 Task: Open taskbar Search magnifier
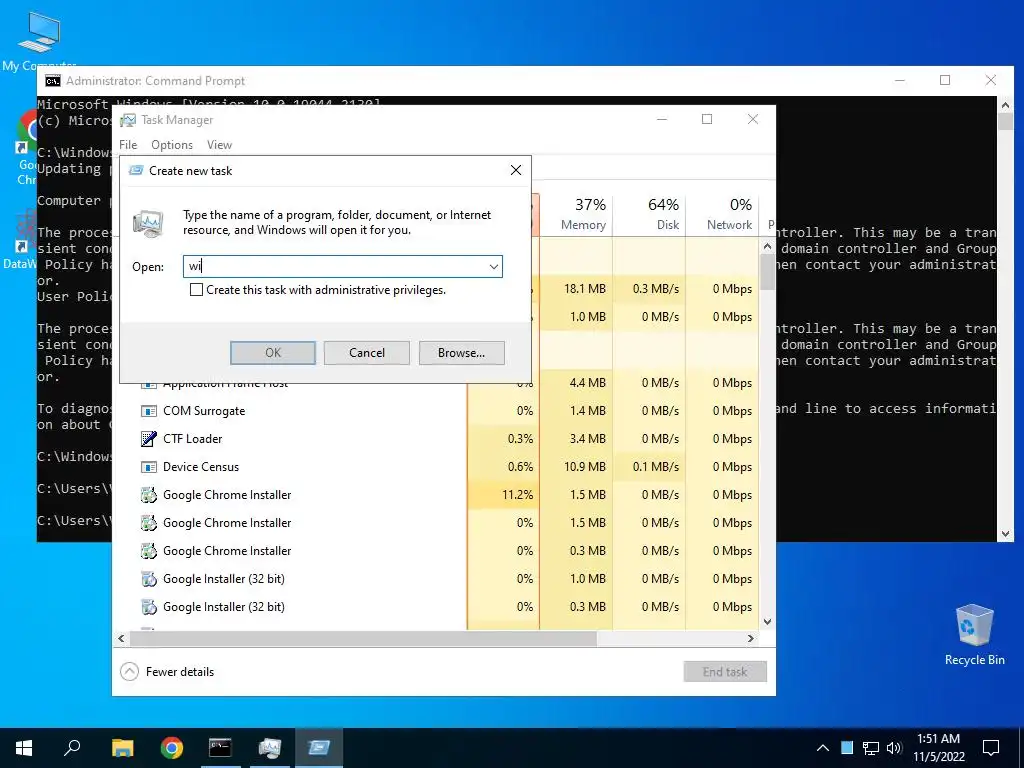tap(72, 748)
